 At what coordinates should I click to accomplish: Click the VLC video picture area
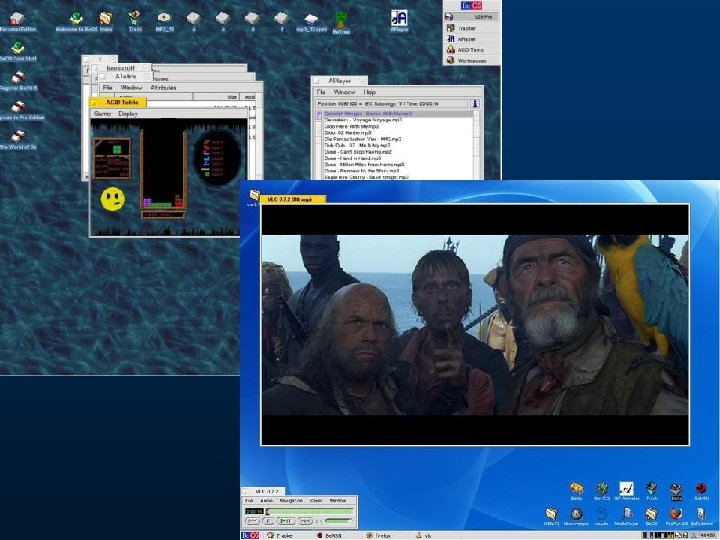point(475,324)
